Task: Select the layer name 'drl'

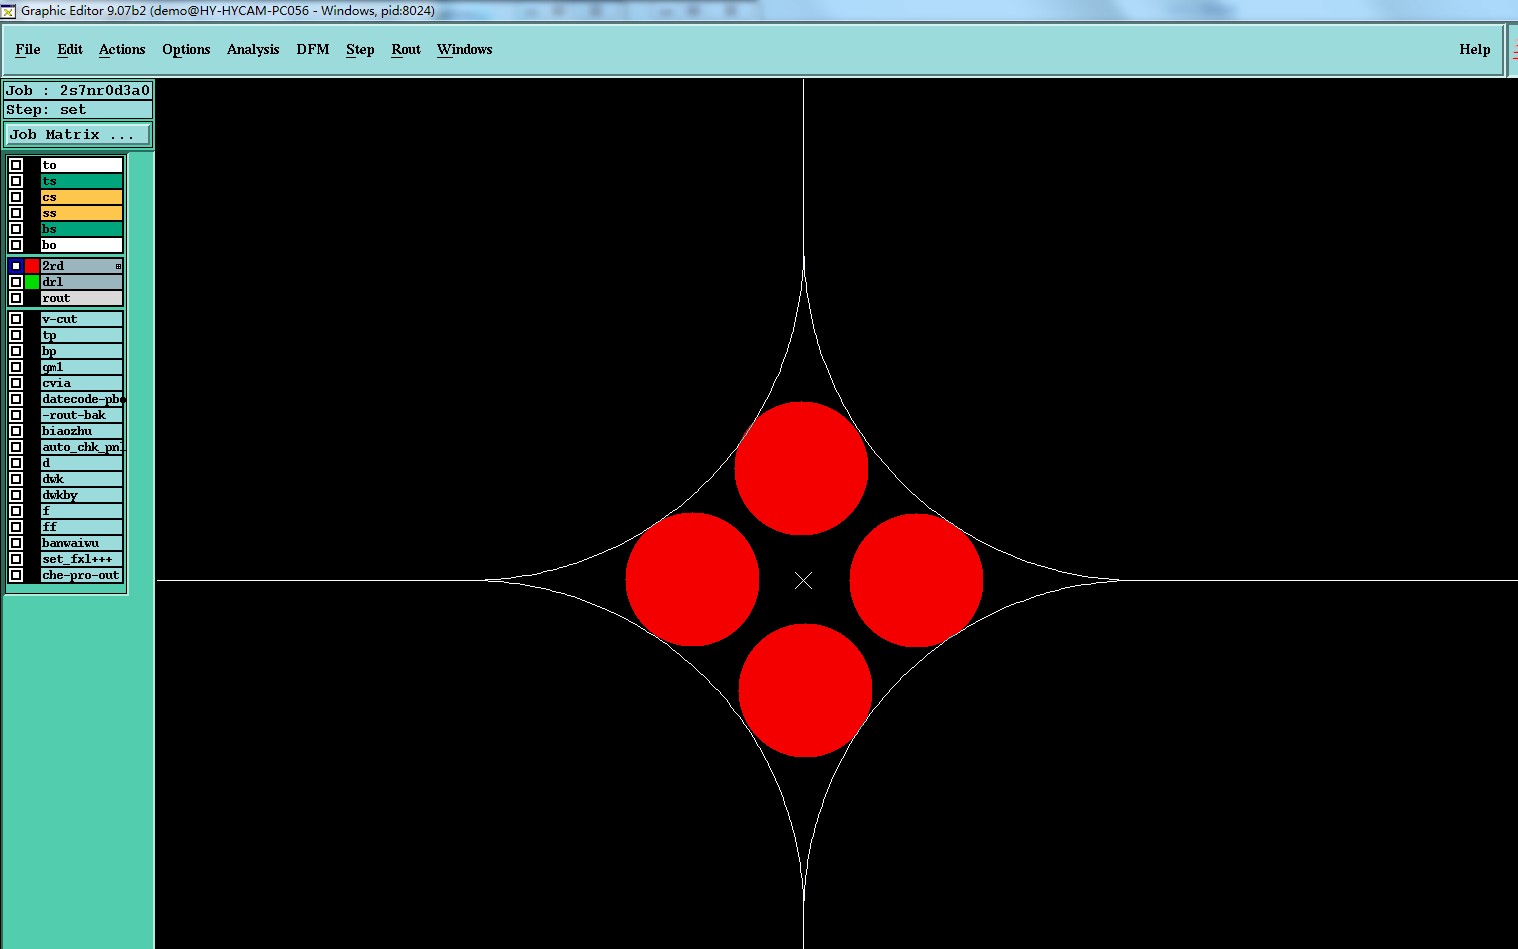Action: pyautogui.click(x=81, y=282)
